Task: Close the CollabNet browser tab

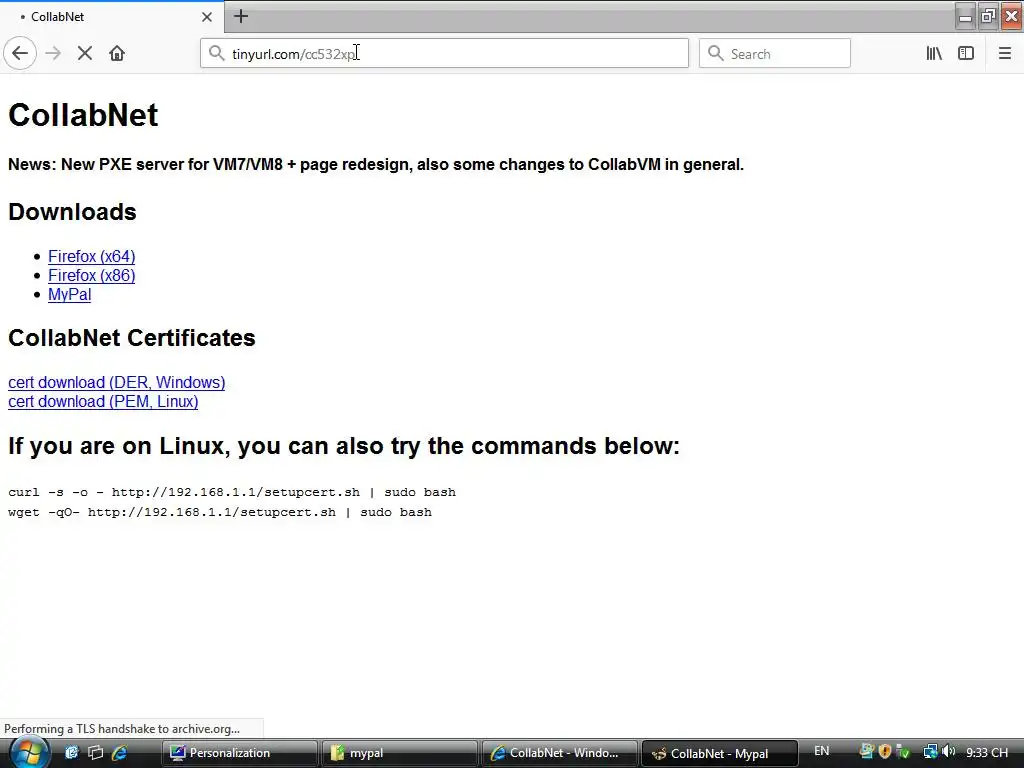Action: pos(206,17)
